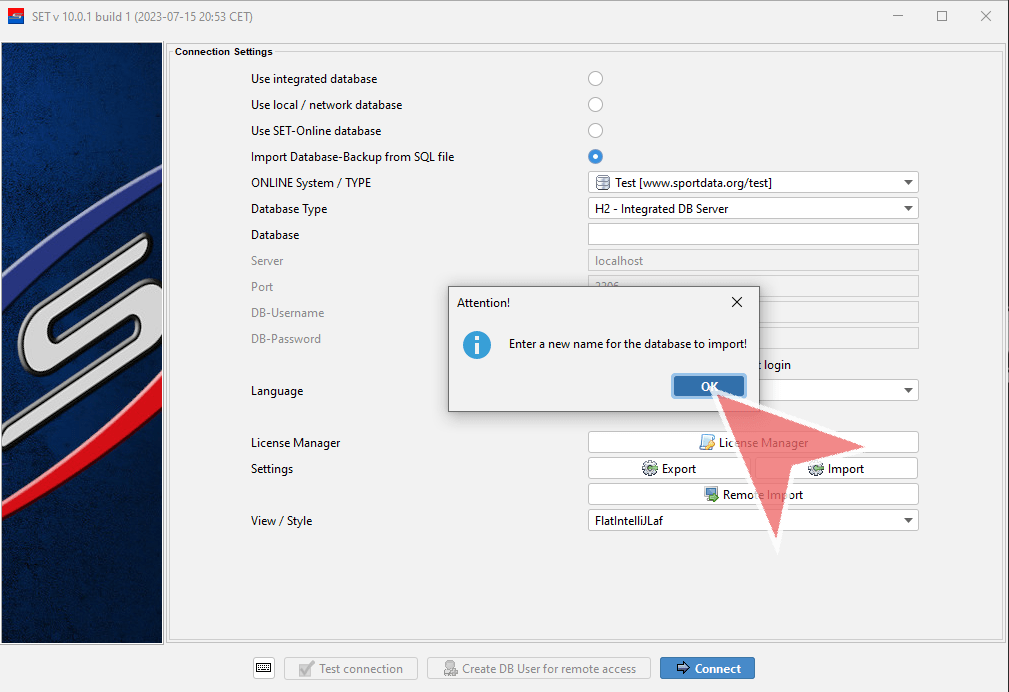The height and width of the screenshot is (692, 1009).
Task: Expand the Language dropdown arrow
Action: point(908,391)
